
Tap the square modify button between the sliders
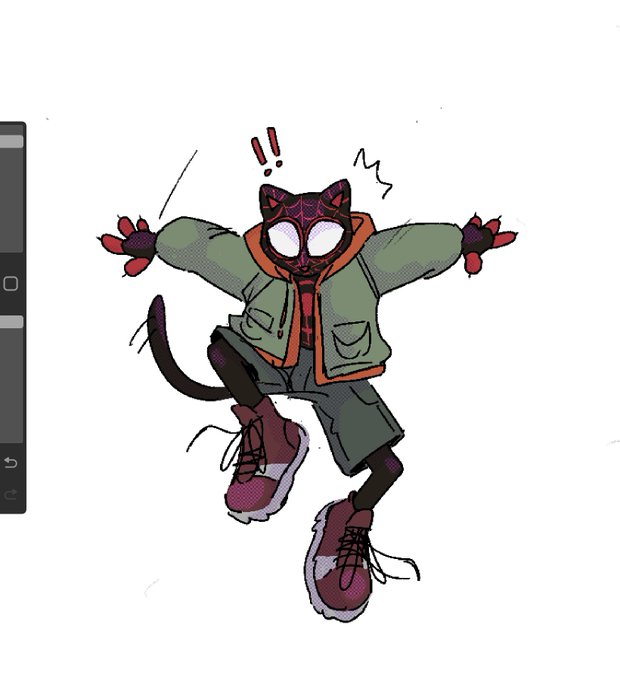pyautogui.click(x=10, y=284)
